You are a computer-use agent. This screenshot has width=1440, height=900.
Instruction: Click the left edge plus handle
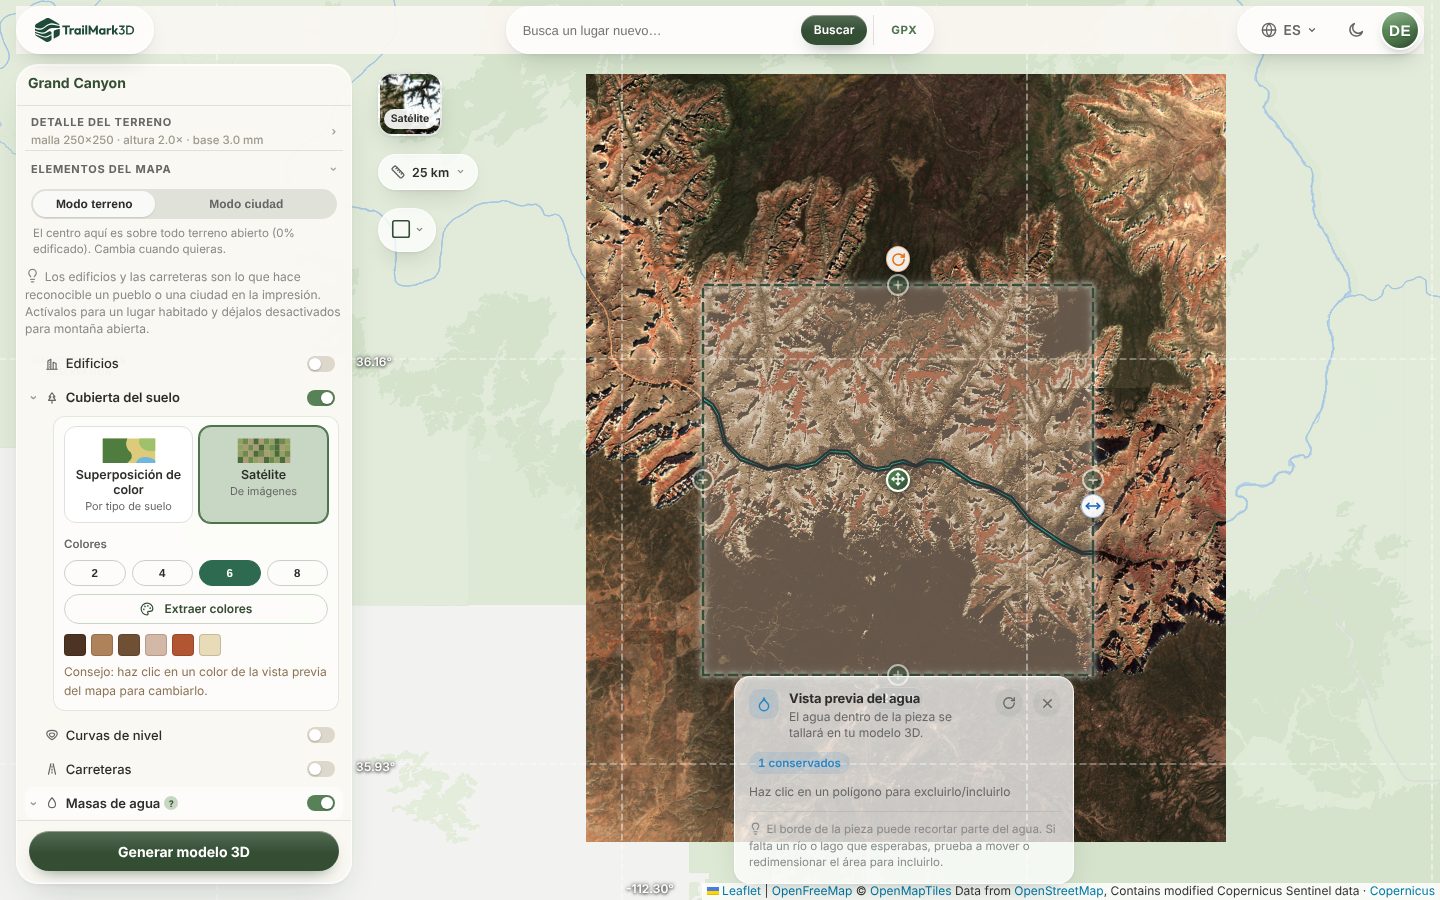703,480
